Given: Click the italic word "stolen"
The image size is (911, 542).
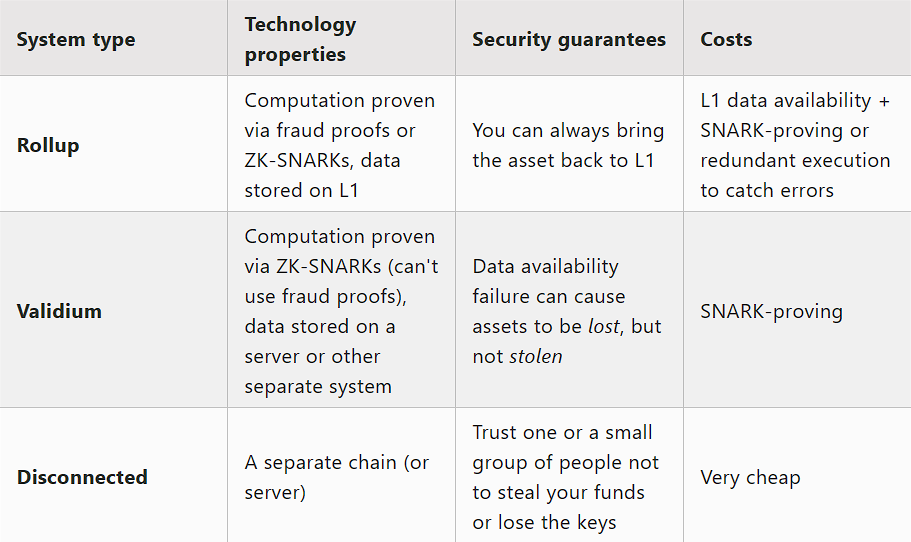Looking at the screenshot, I should coord(535,357).
